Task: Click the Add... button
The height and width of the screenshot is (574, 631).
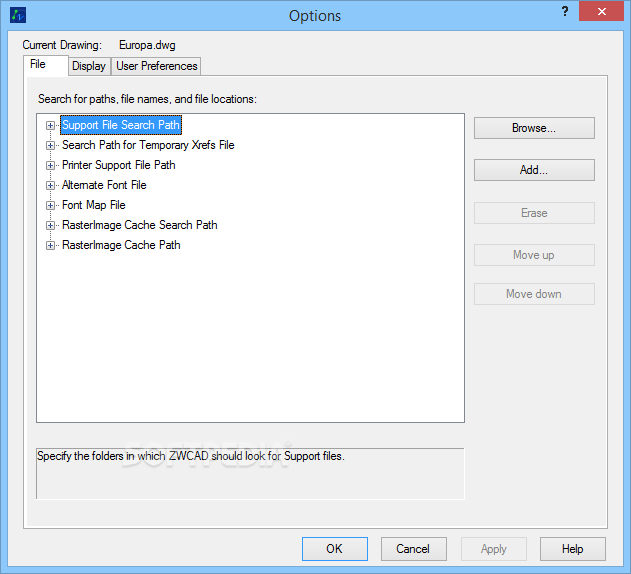Action: [534, 170]
